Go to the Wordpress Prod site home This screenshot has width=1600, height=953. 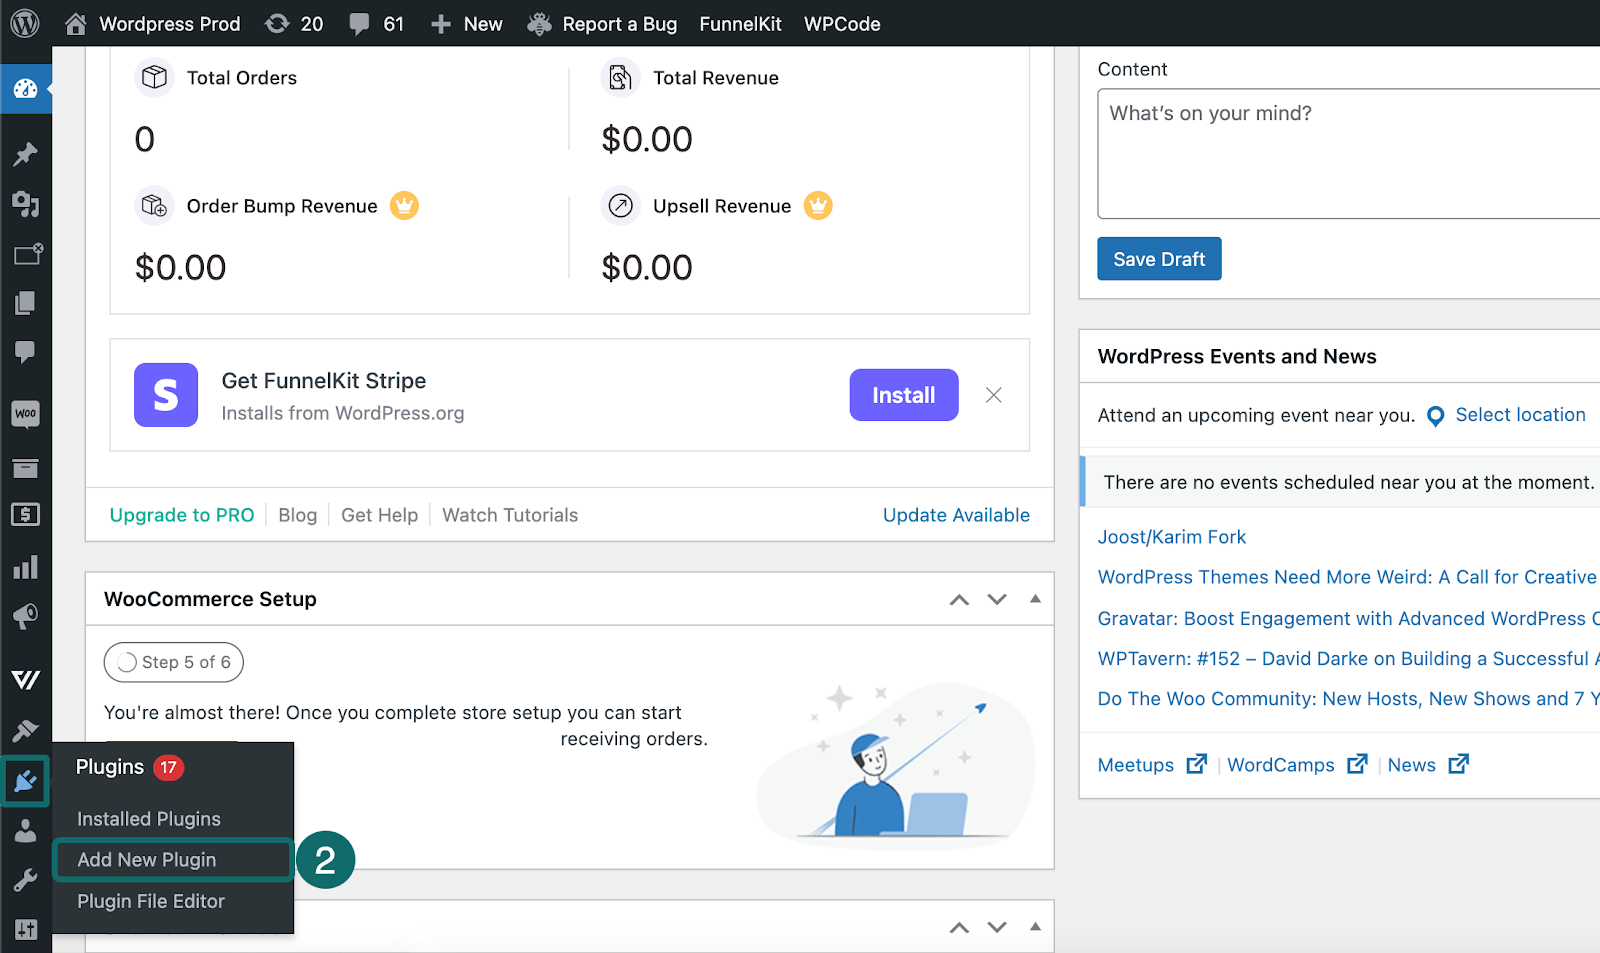[153, 23]
